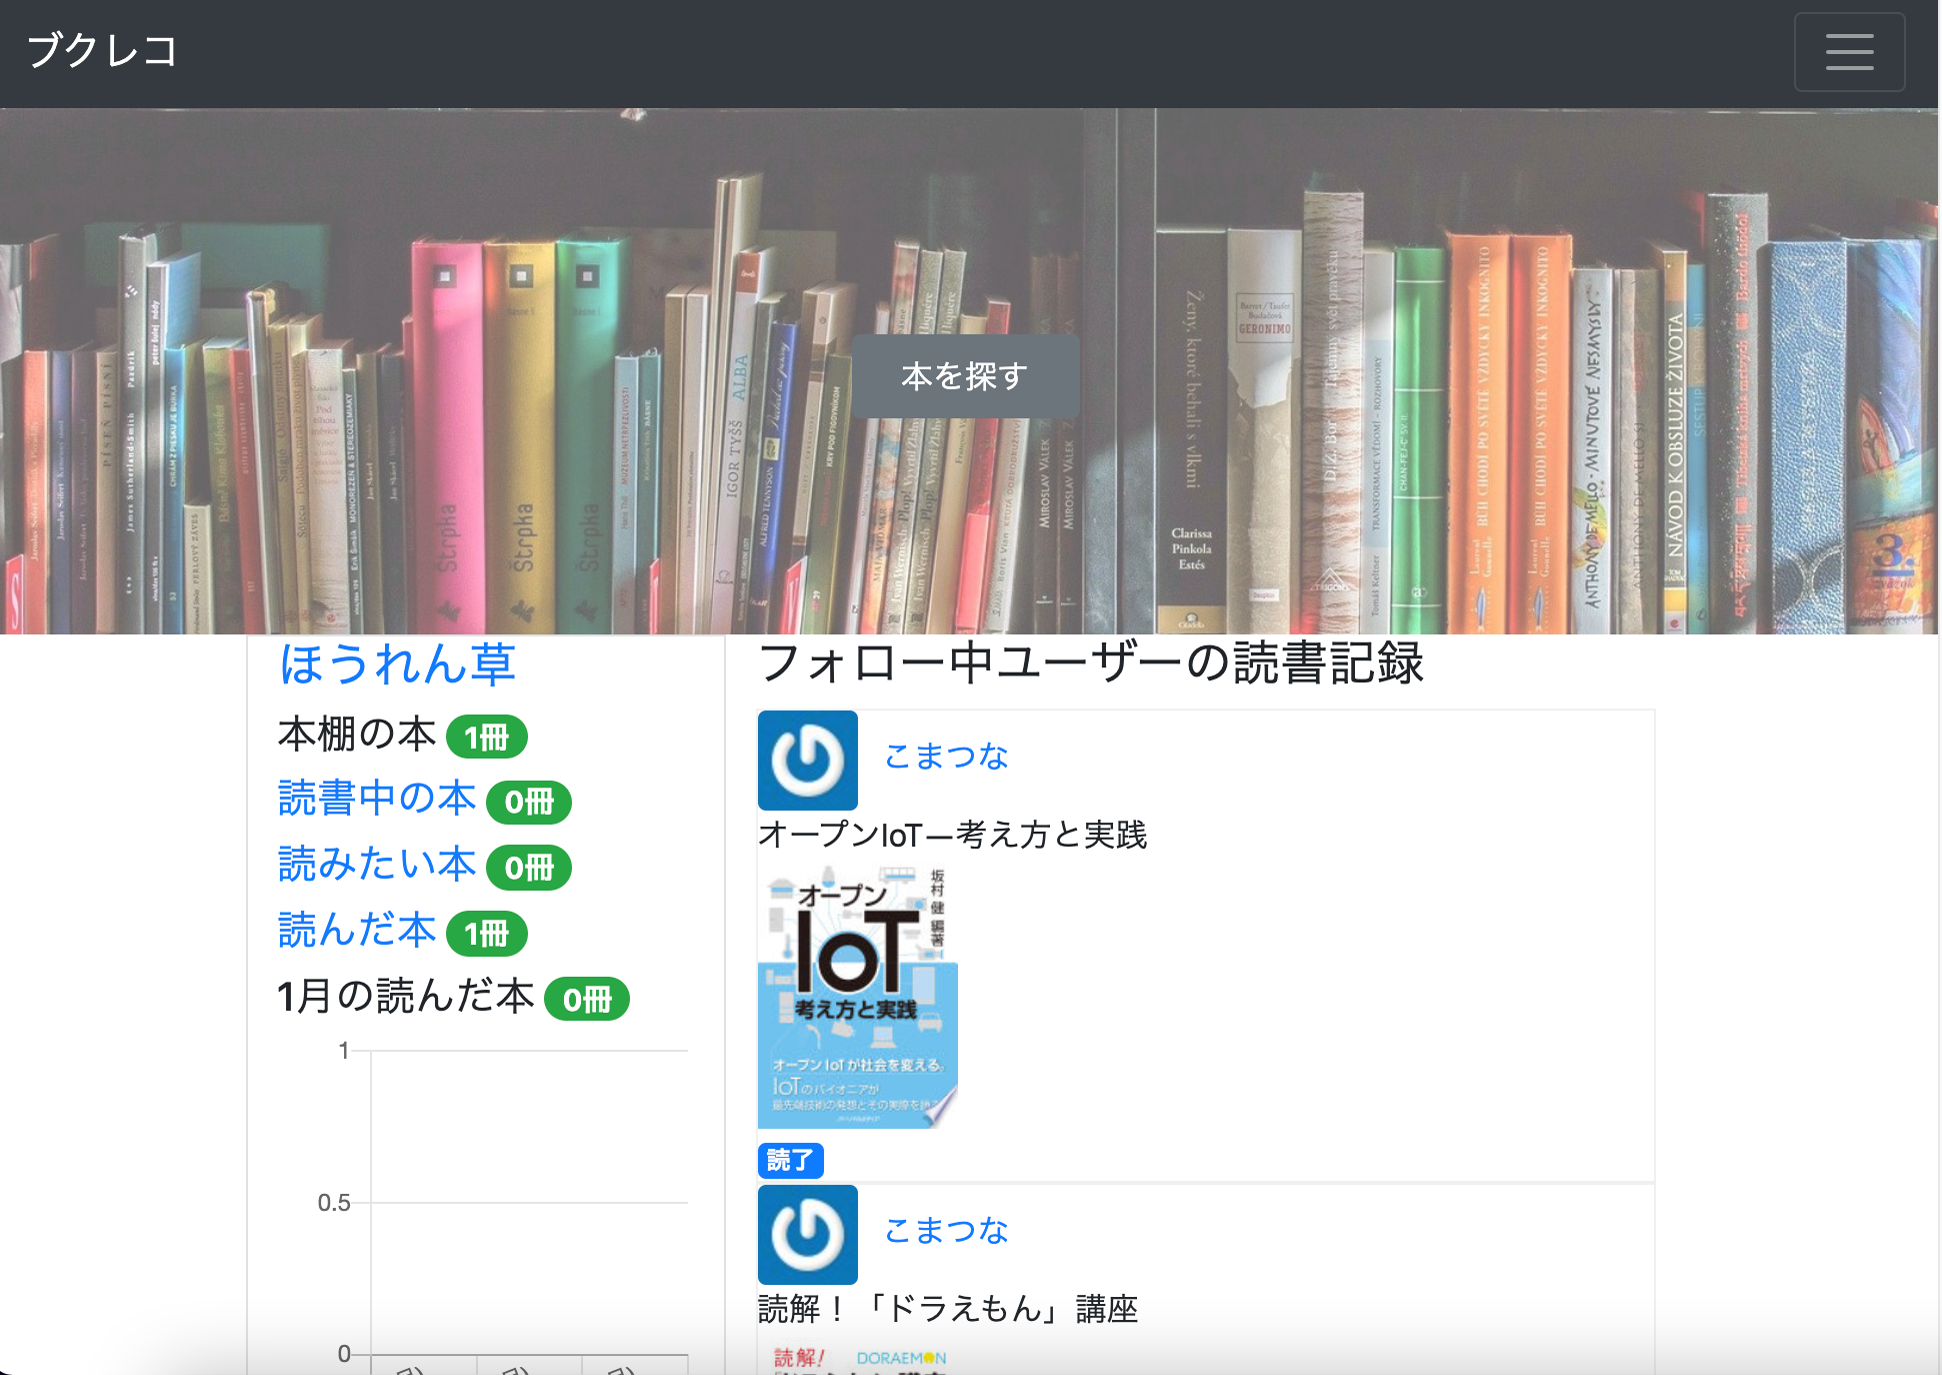Click the 0冊 badge beside 1月の読んだ本
The image size is (1942, 1375).
pos(586,999)
